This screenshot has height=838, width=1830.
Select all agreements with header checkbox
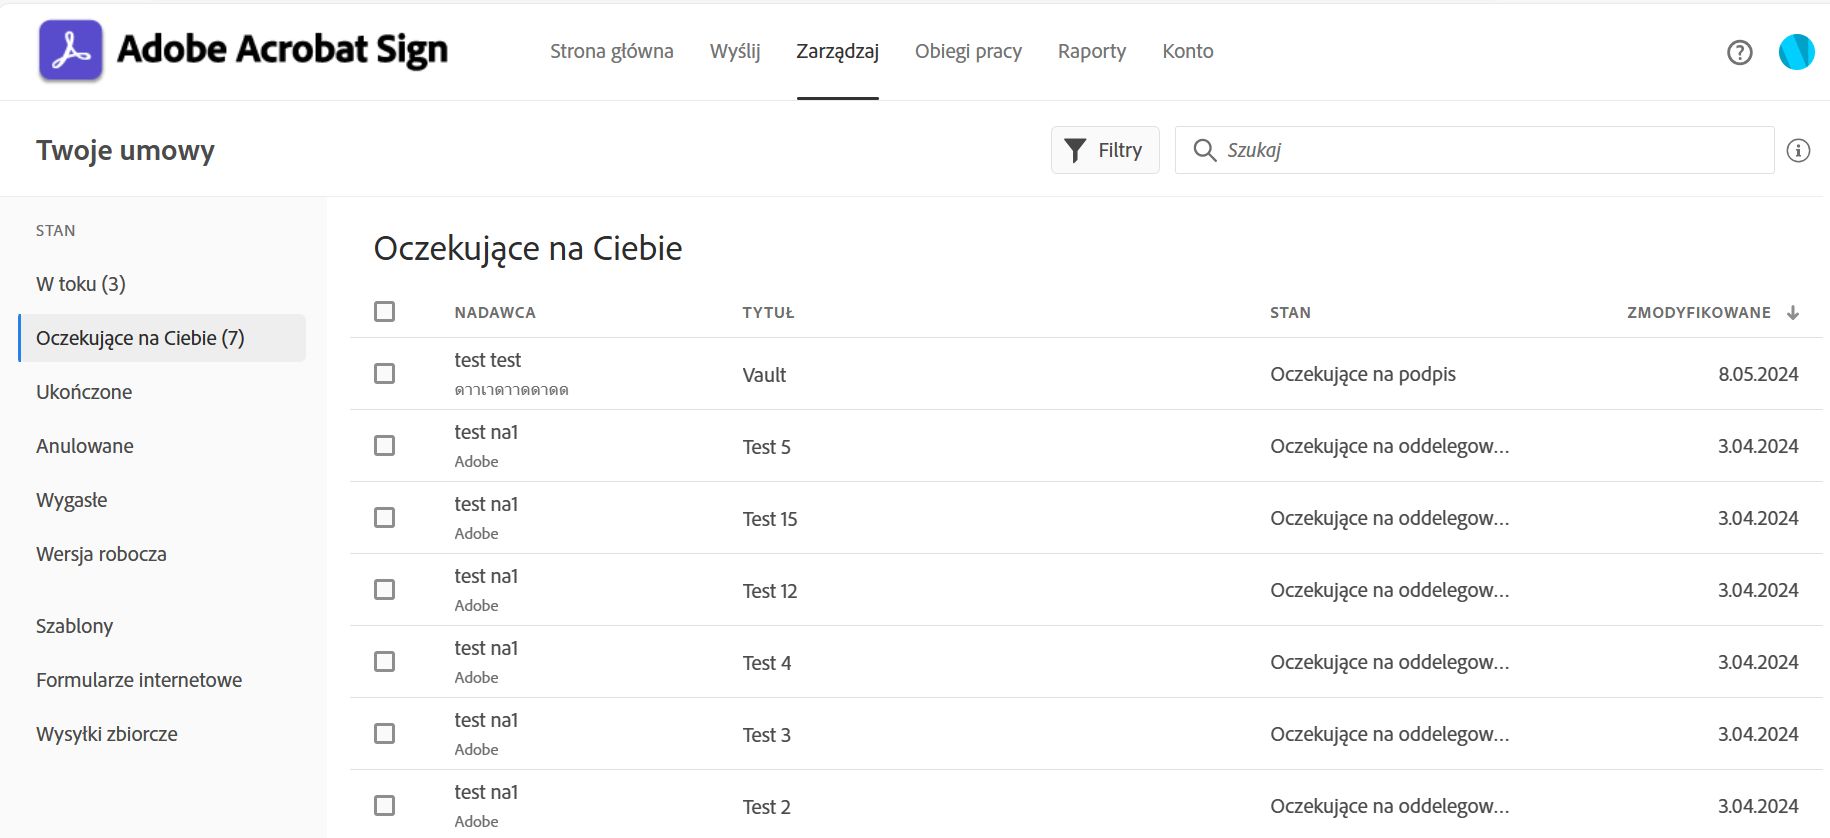coord(384,312)
